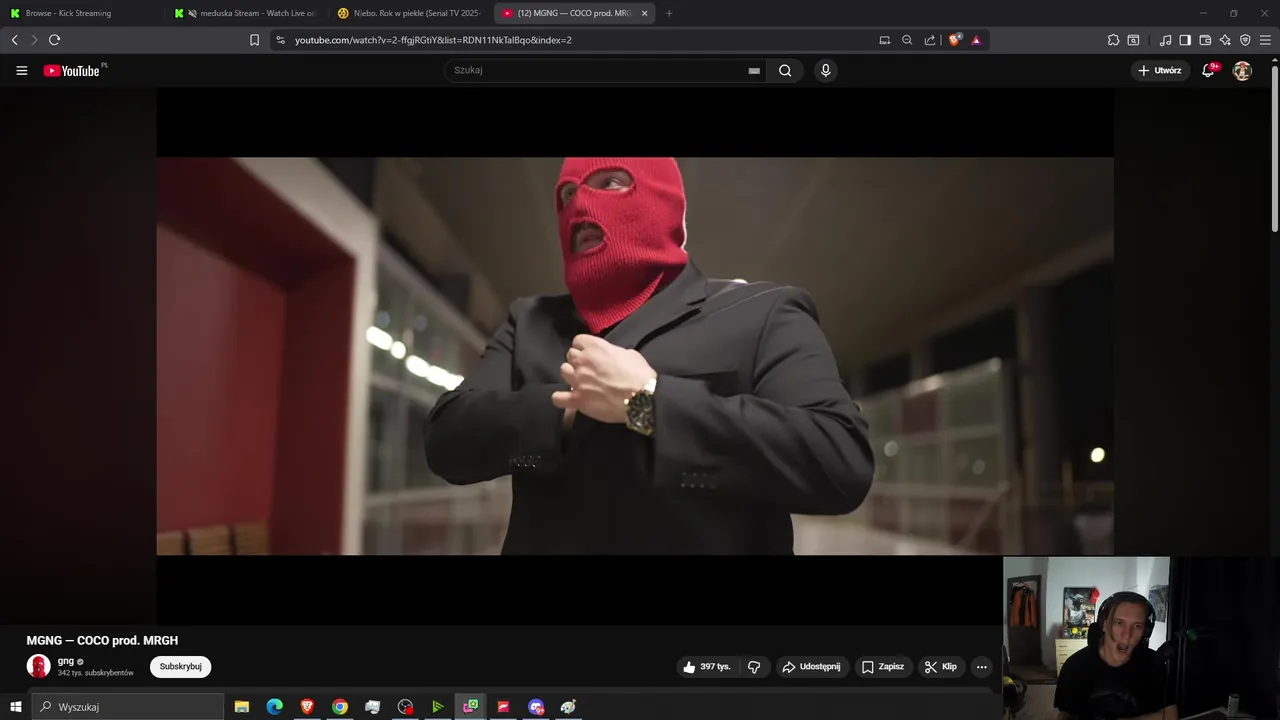Viewport: 1280px width, 720px height.
Task: Reload the current page
Action: (54, 40)
